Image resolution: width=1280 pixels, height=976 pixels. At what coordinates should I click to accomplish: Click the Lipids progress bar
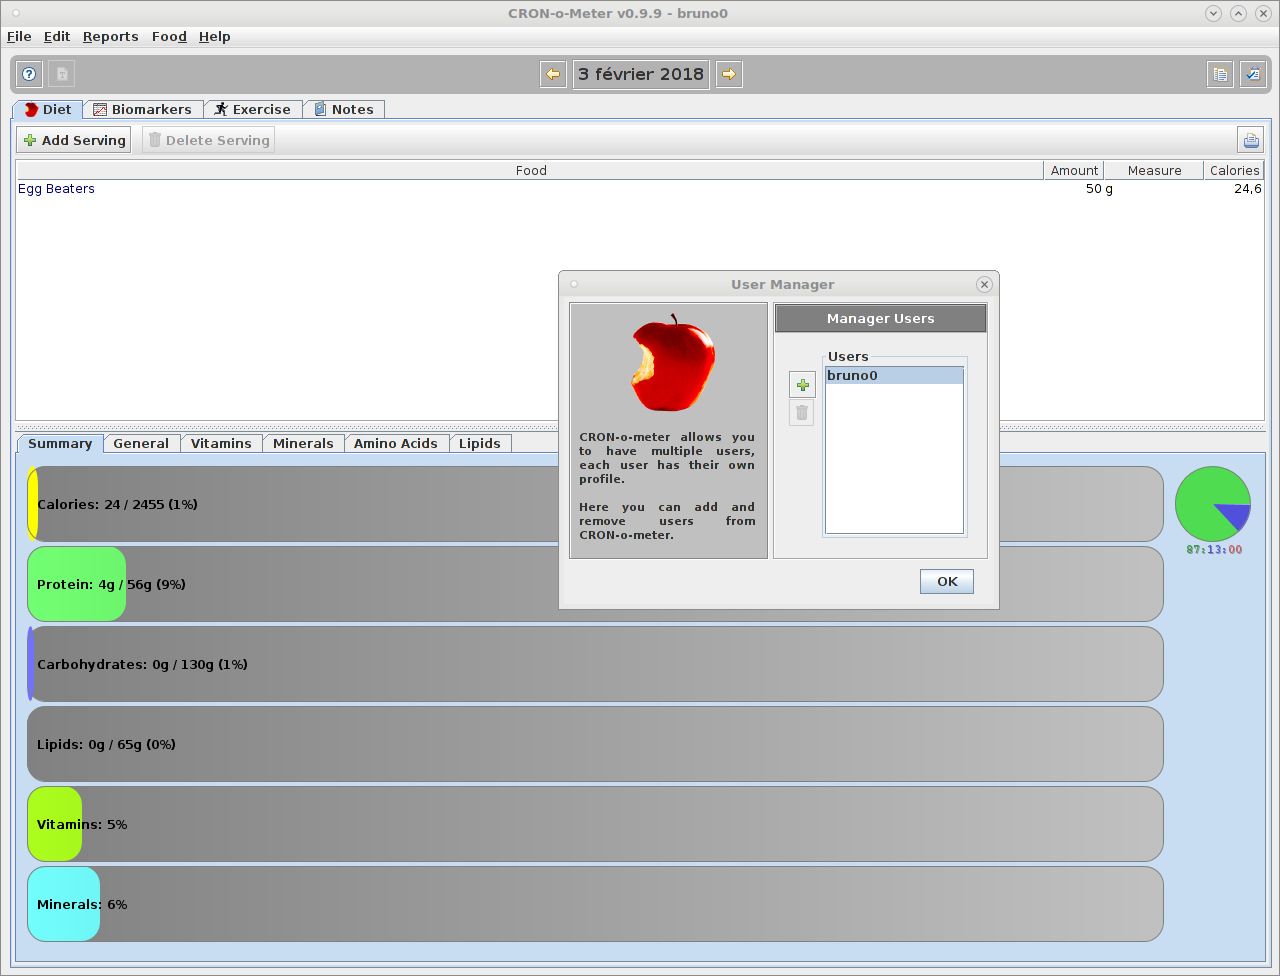coord(595,744)
